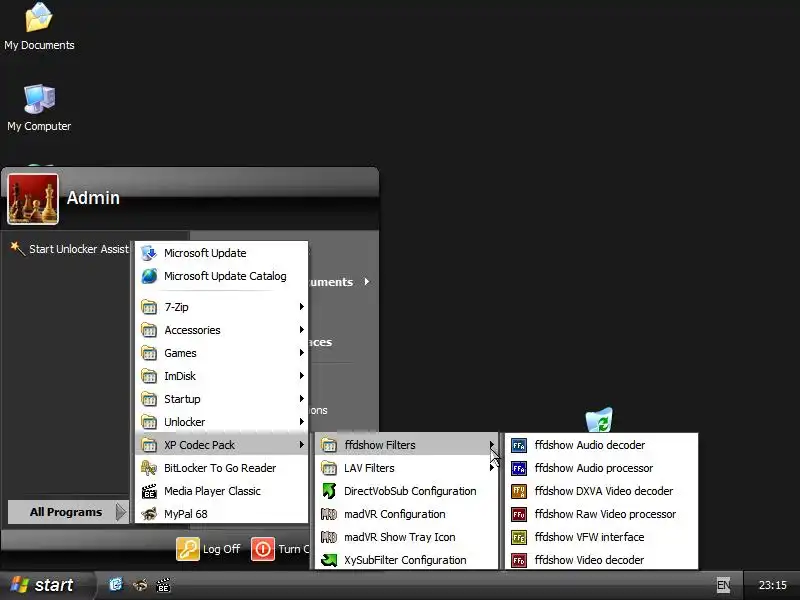Click the All Programs arrow
This screenshot has width=800, height=600.
[x=120, y=512]
